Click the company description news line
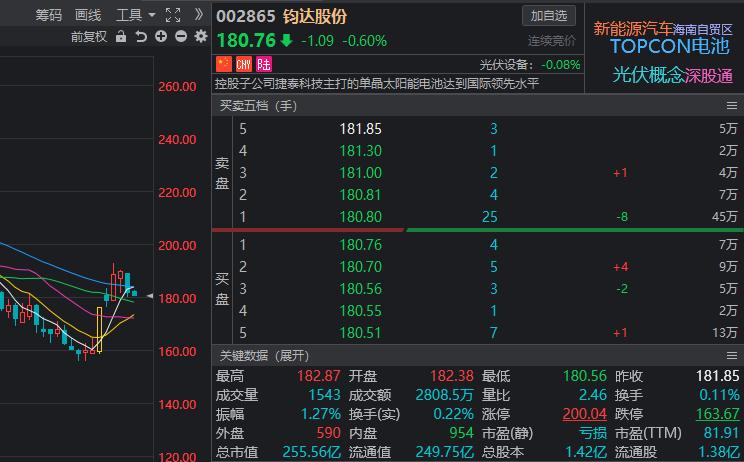Screen dimensions: 744x462 pyautogui.click(x=377, y=84)
